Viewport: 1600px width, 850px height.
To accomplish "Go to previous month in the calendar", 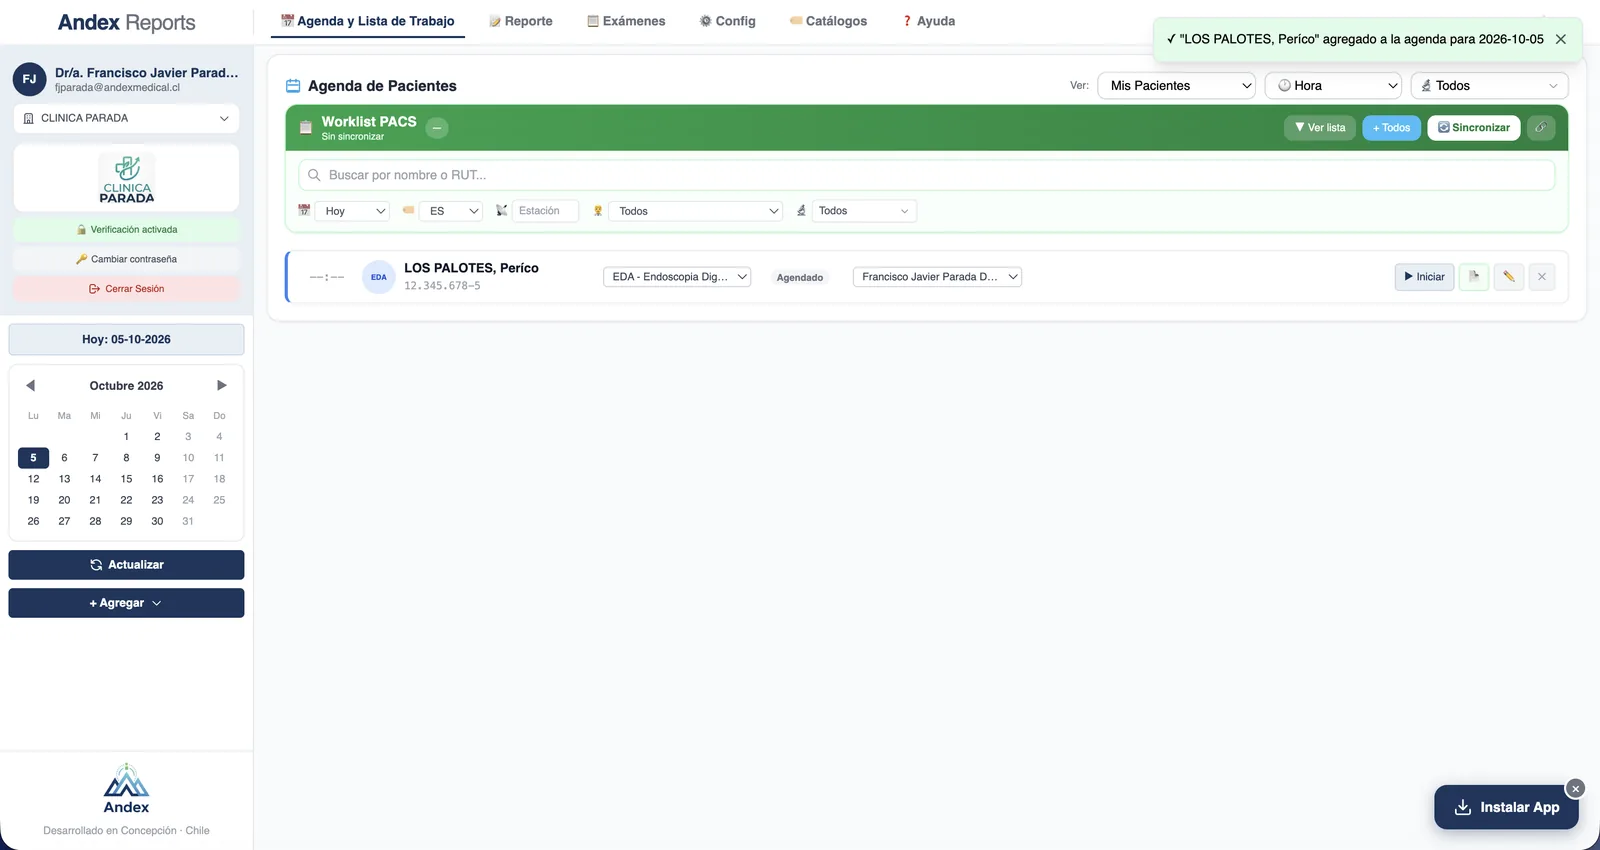I will (x=31, y=385).
